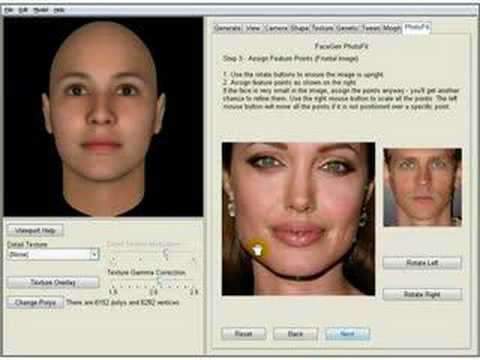Open the File menu
480x360 pixels.
tap(8, 10)
